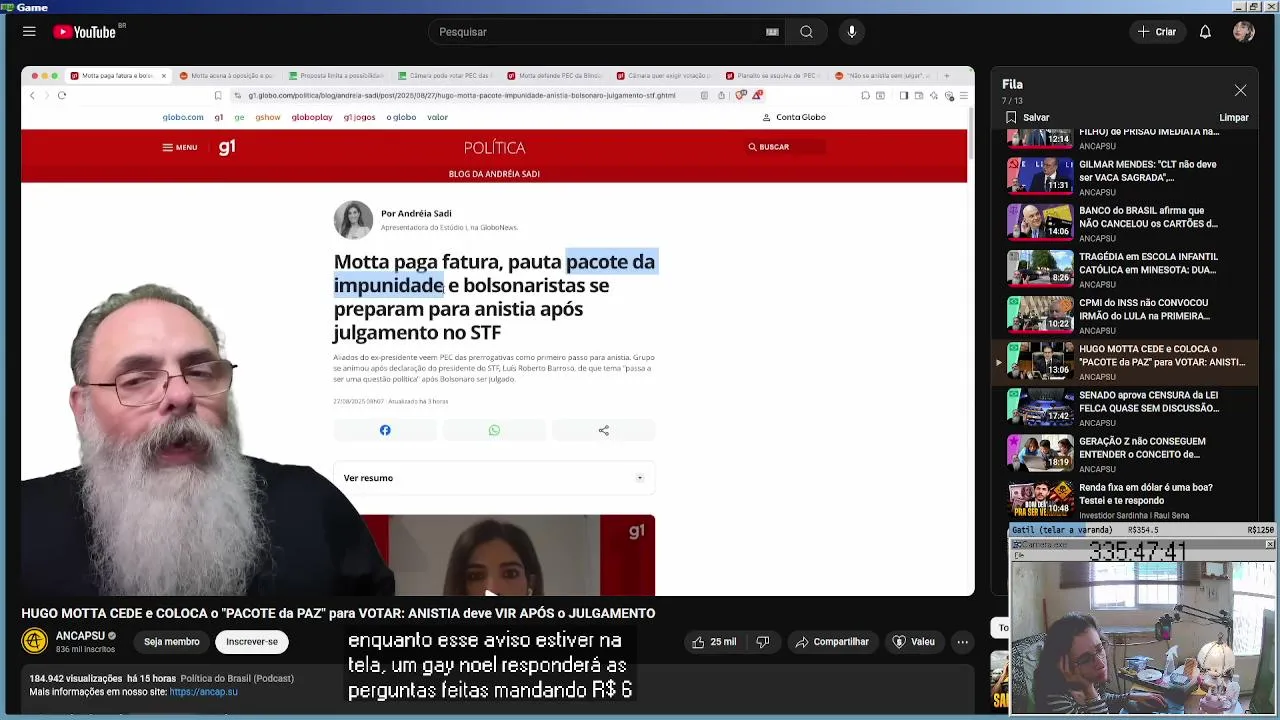Like the video (25 mil)
Image resolution: width=1280 pixels, height=720 pixels.
click(714, 642)
